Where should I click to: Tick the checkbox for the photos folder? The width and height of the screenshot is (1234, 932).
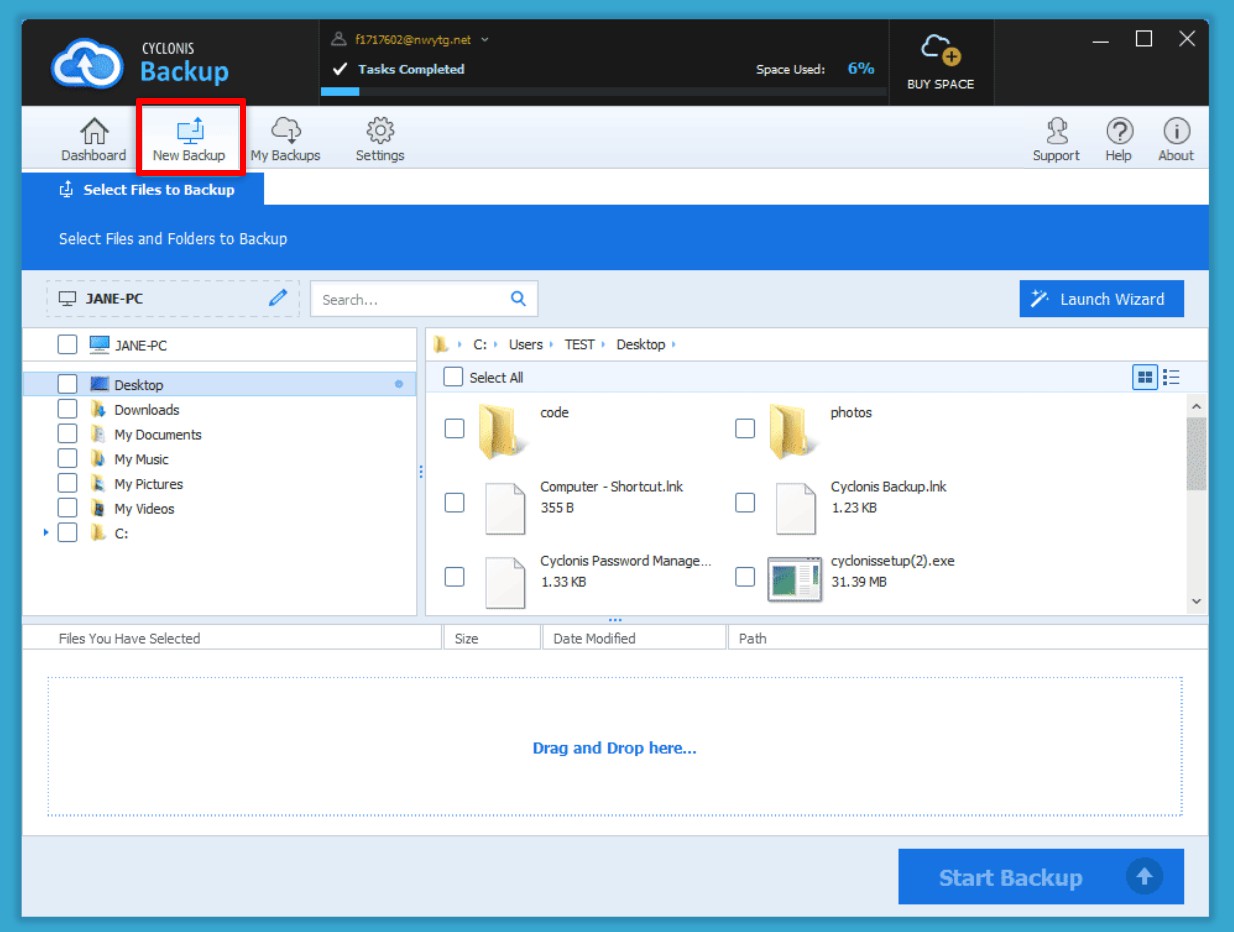[745, 429]
